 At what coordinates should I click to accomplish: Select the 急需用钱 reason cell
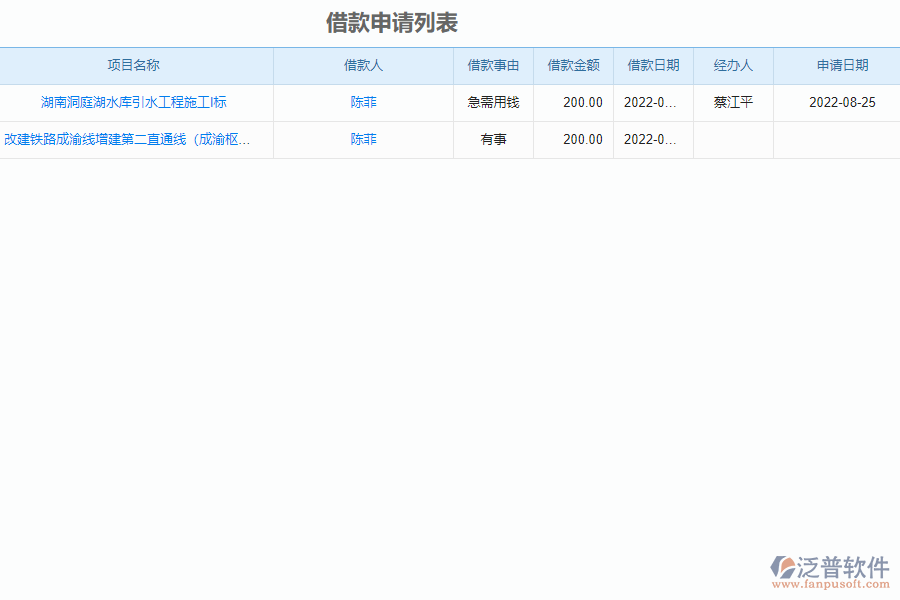click(493, 101)
